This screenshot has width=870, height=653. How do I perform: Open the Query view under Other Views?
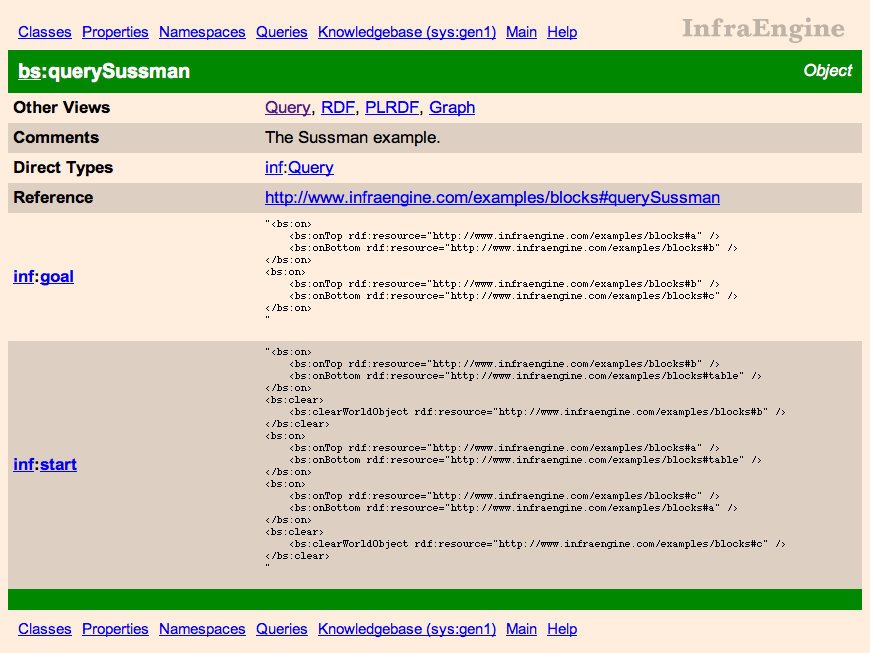[287, 108]
